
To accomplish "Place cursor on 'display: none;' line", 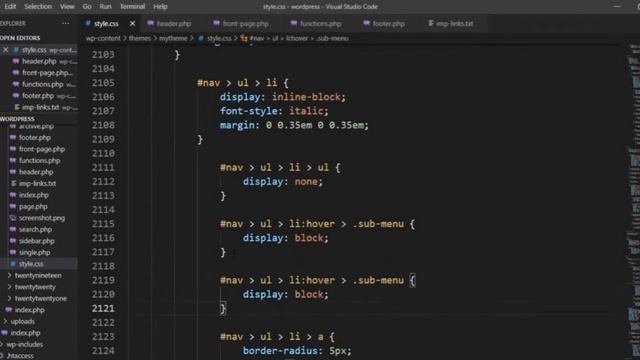I will click(x=282, y=182).
